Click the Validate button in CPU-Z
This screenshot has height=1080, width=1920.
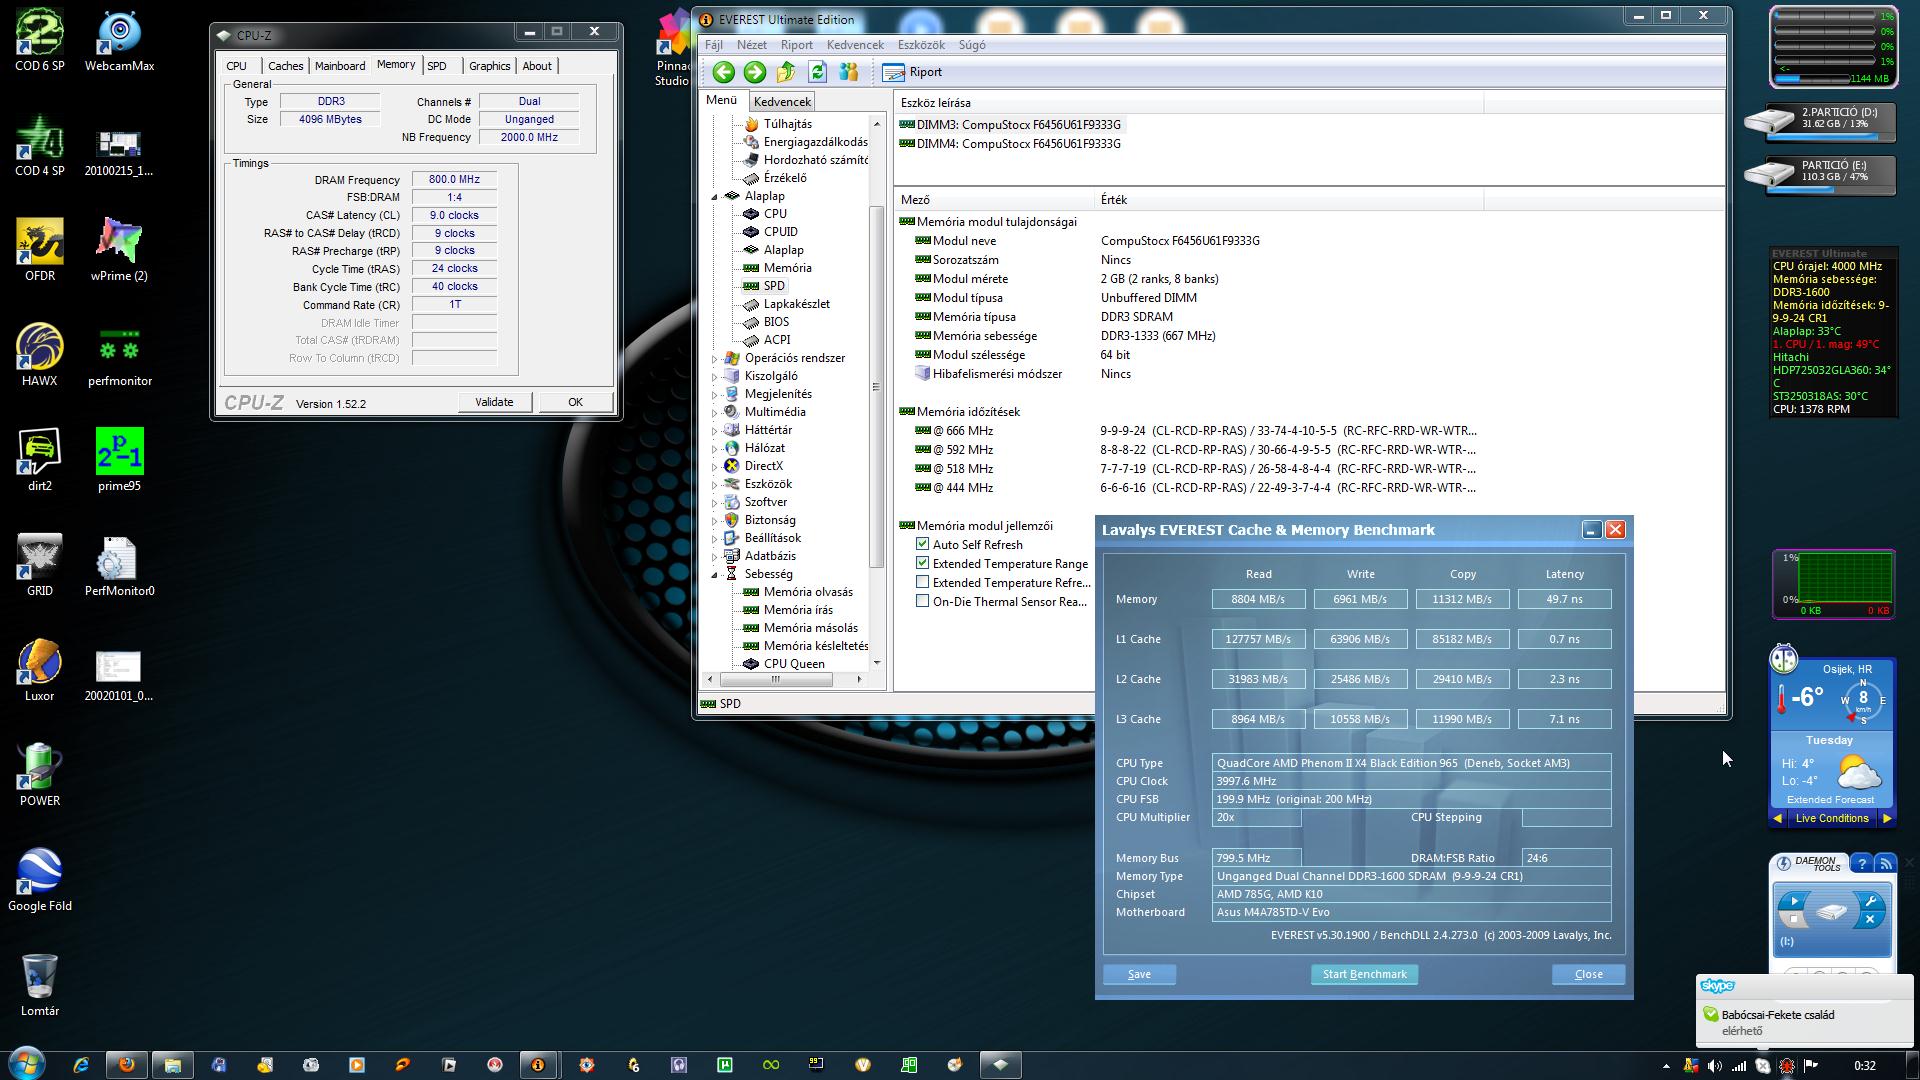coord(494,402)
